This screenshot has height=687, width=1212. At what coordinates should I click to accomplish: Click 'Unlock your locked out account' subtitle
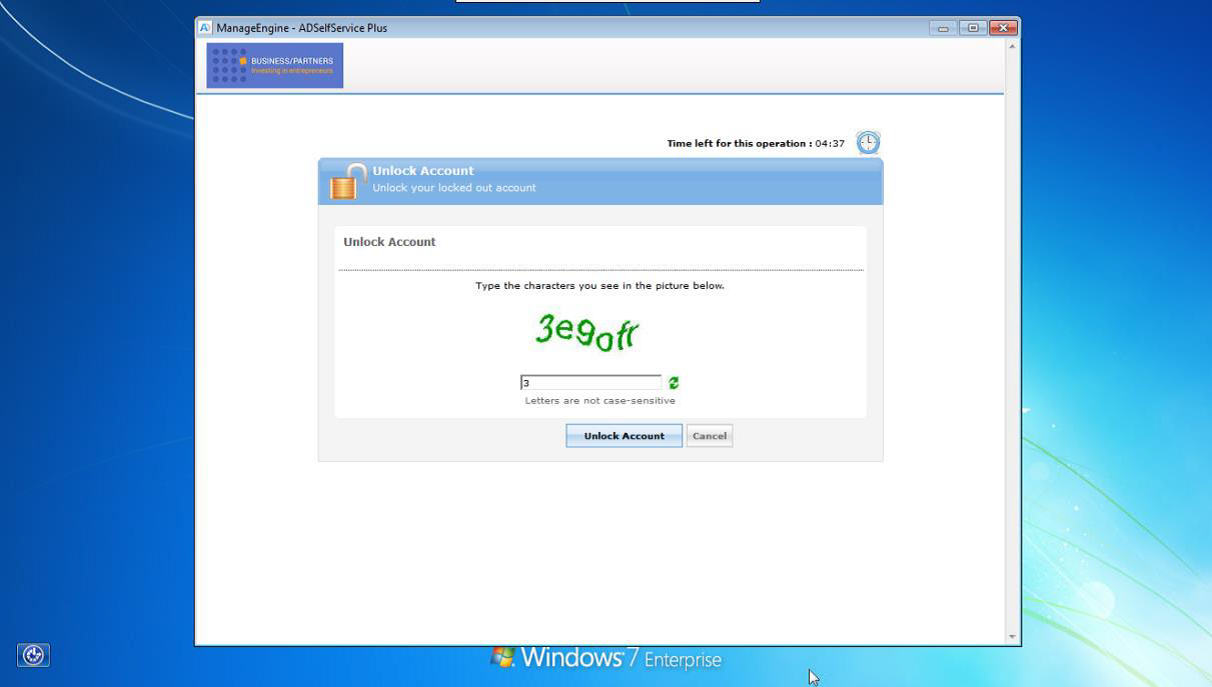coord(454,188)
